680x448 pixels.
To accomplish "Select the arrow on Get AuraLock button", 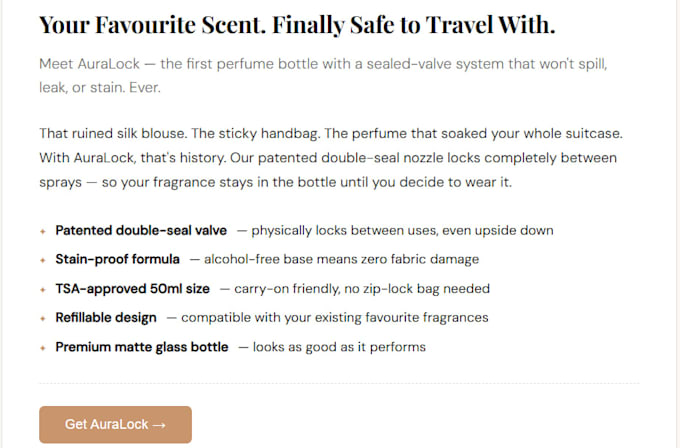I will [159, 425].
